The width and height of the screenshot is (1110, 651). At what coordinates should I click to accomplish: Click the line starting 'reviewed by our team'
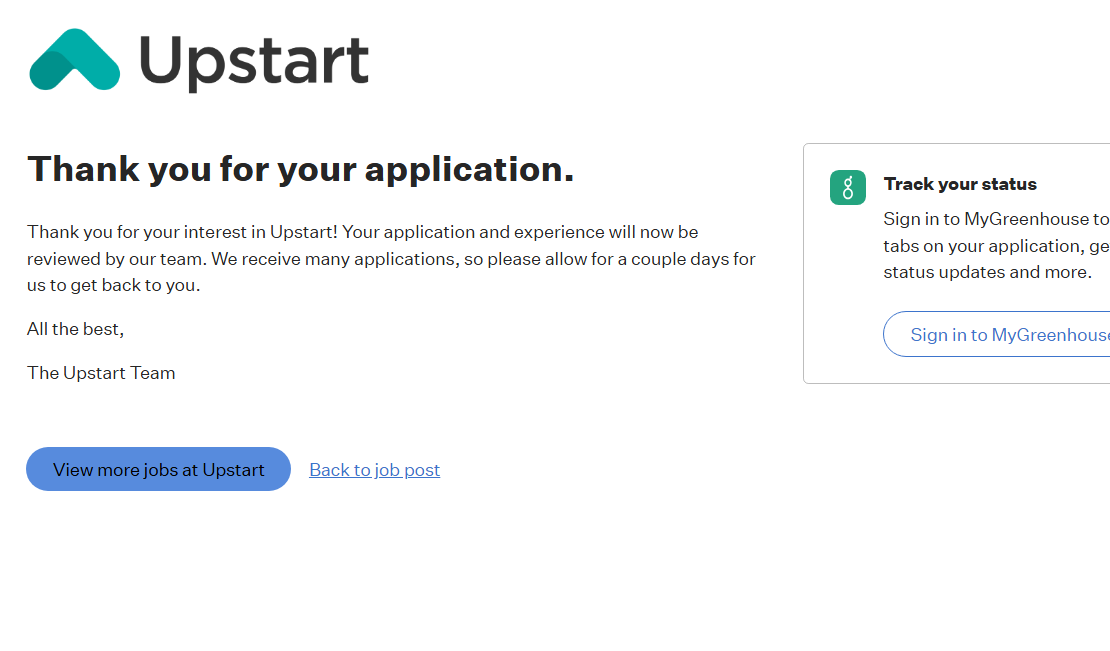coord(390,259)
